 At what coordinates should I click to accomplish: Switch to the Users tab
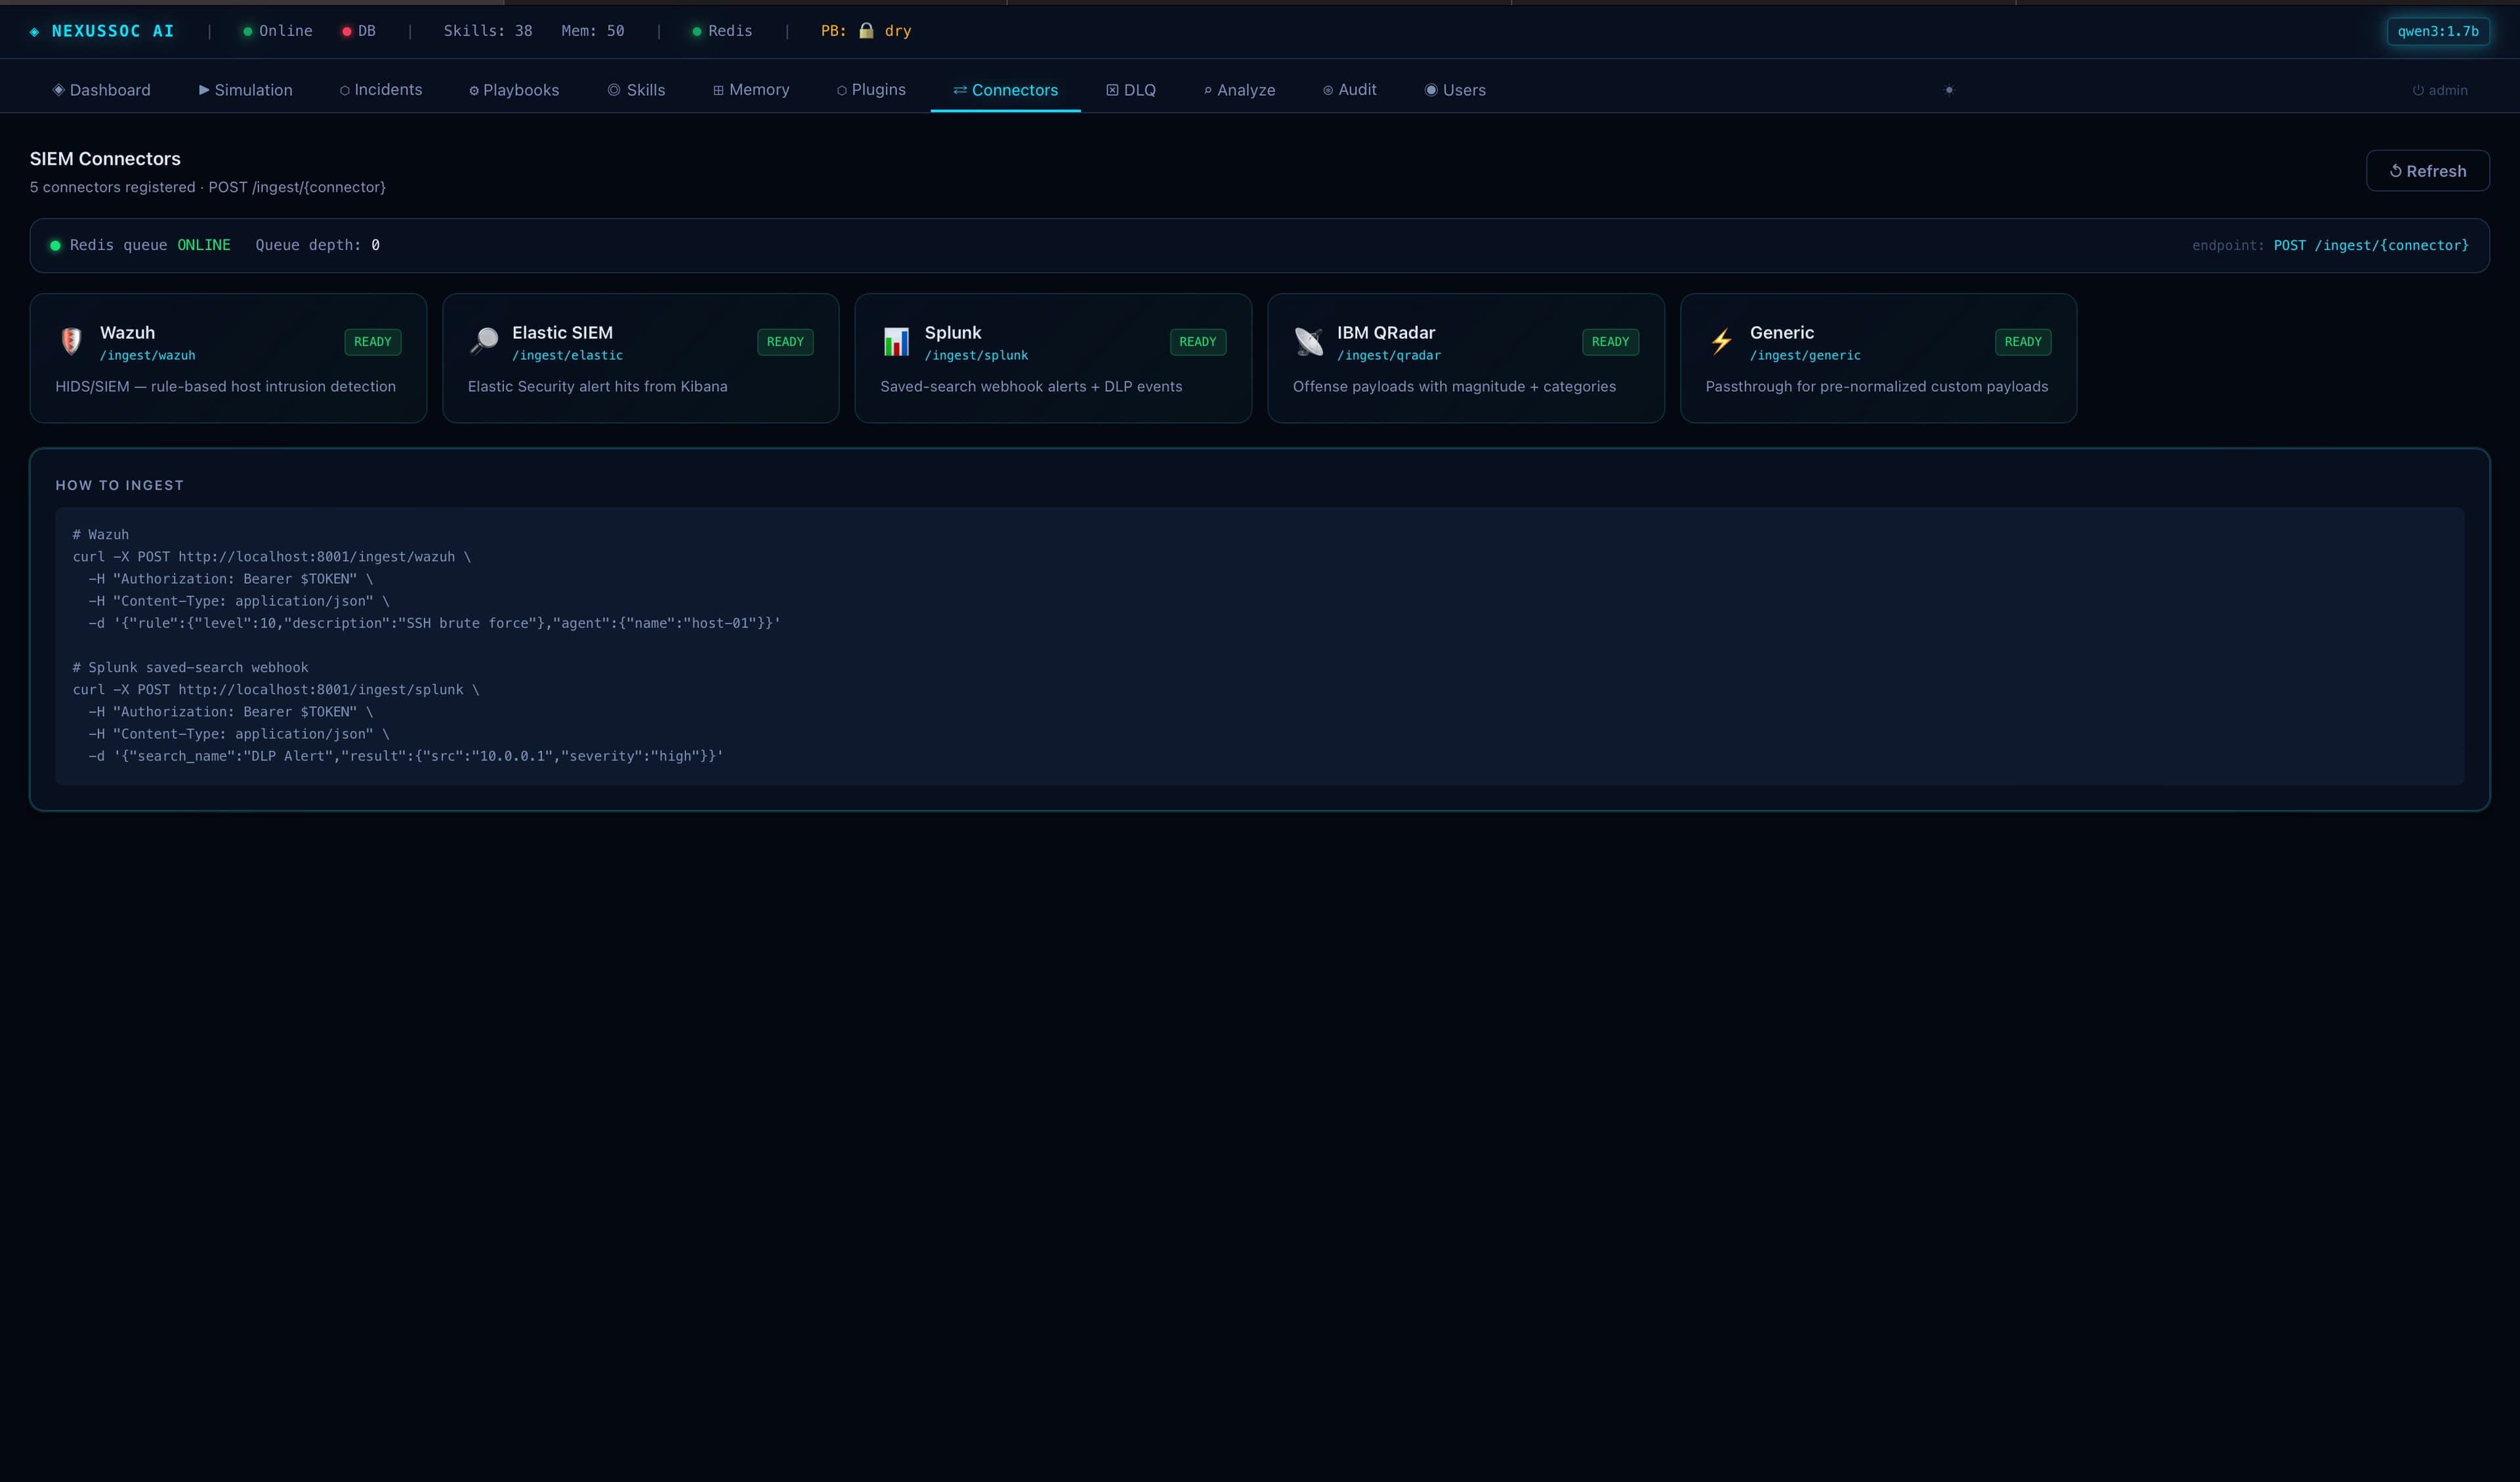[1455, 90]
